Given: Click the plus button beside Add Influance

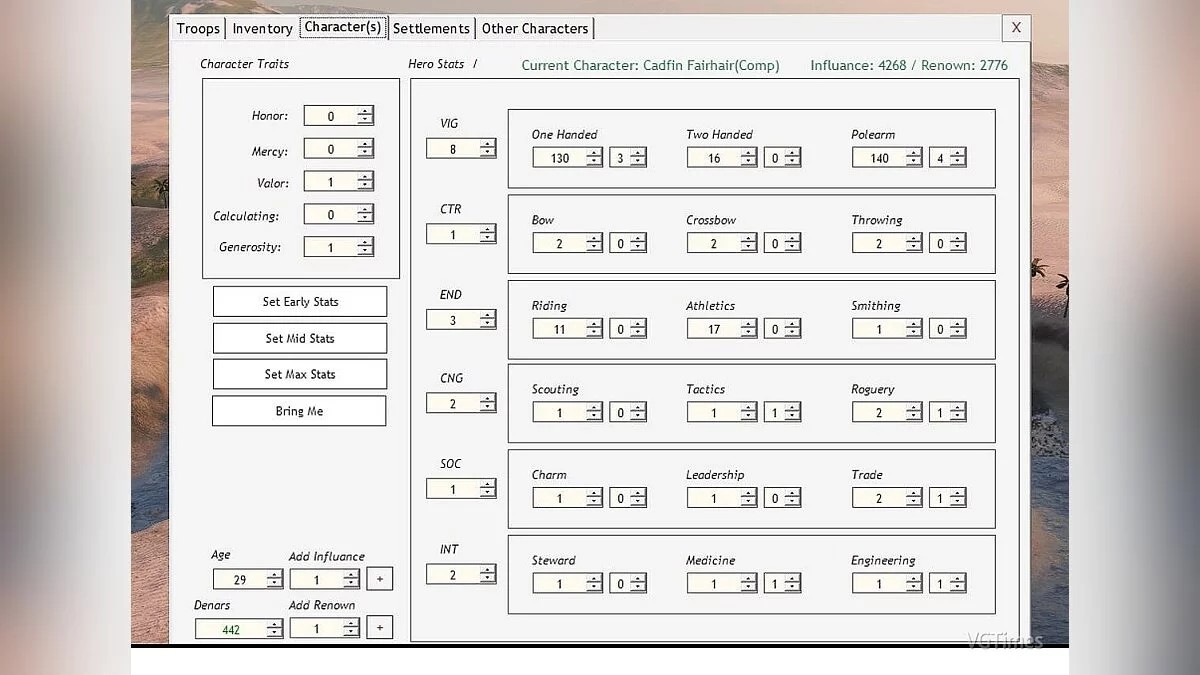Looking at the screenshot, I should pos(379,579).
